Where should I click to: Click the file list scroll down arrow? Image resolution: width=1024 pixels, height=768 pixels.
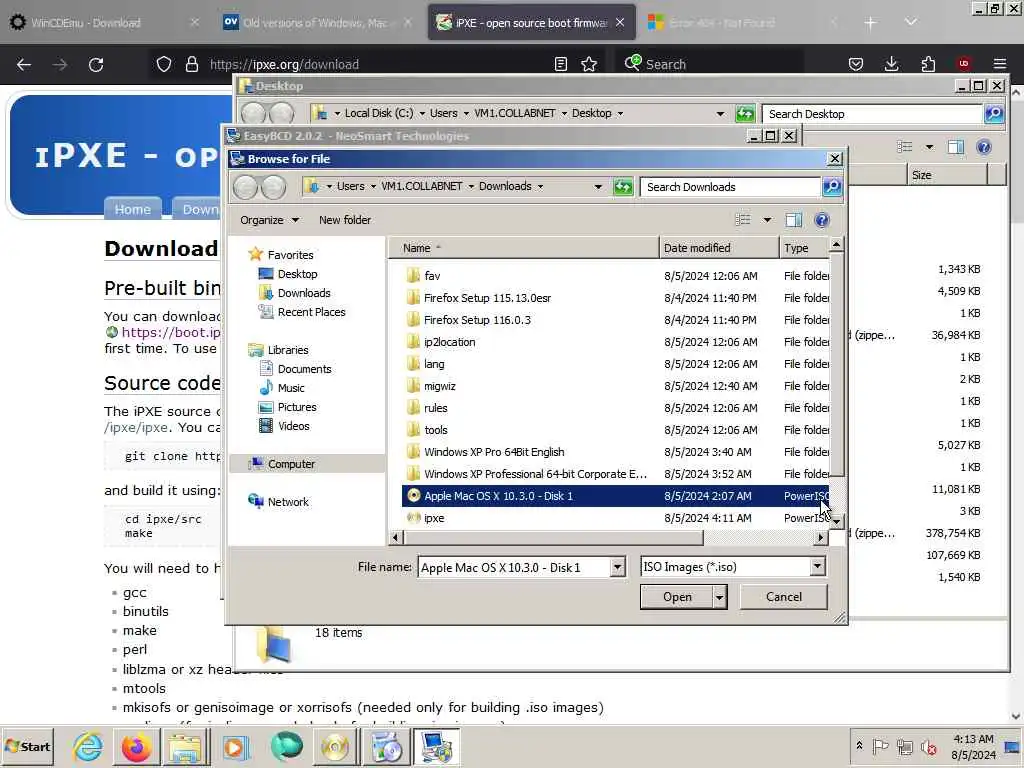(836, 522)
